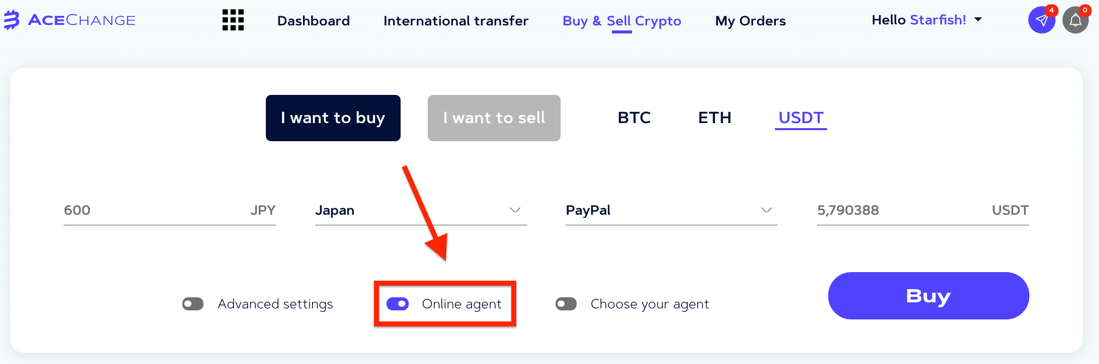Open messages paper plane icon
The width and height of the screenshot is (1099, 364).
[1042, 20]
